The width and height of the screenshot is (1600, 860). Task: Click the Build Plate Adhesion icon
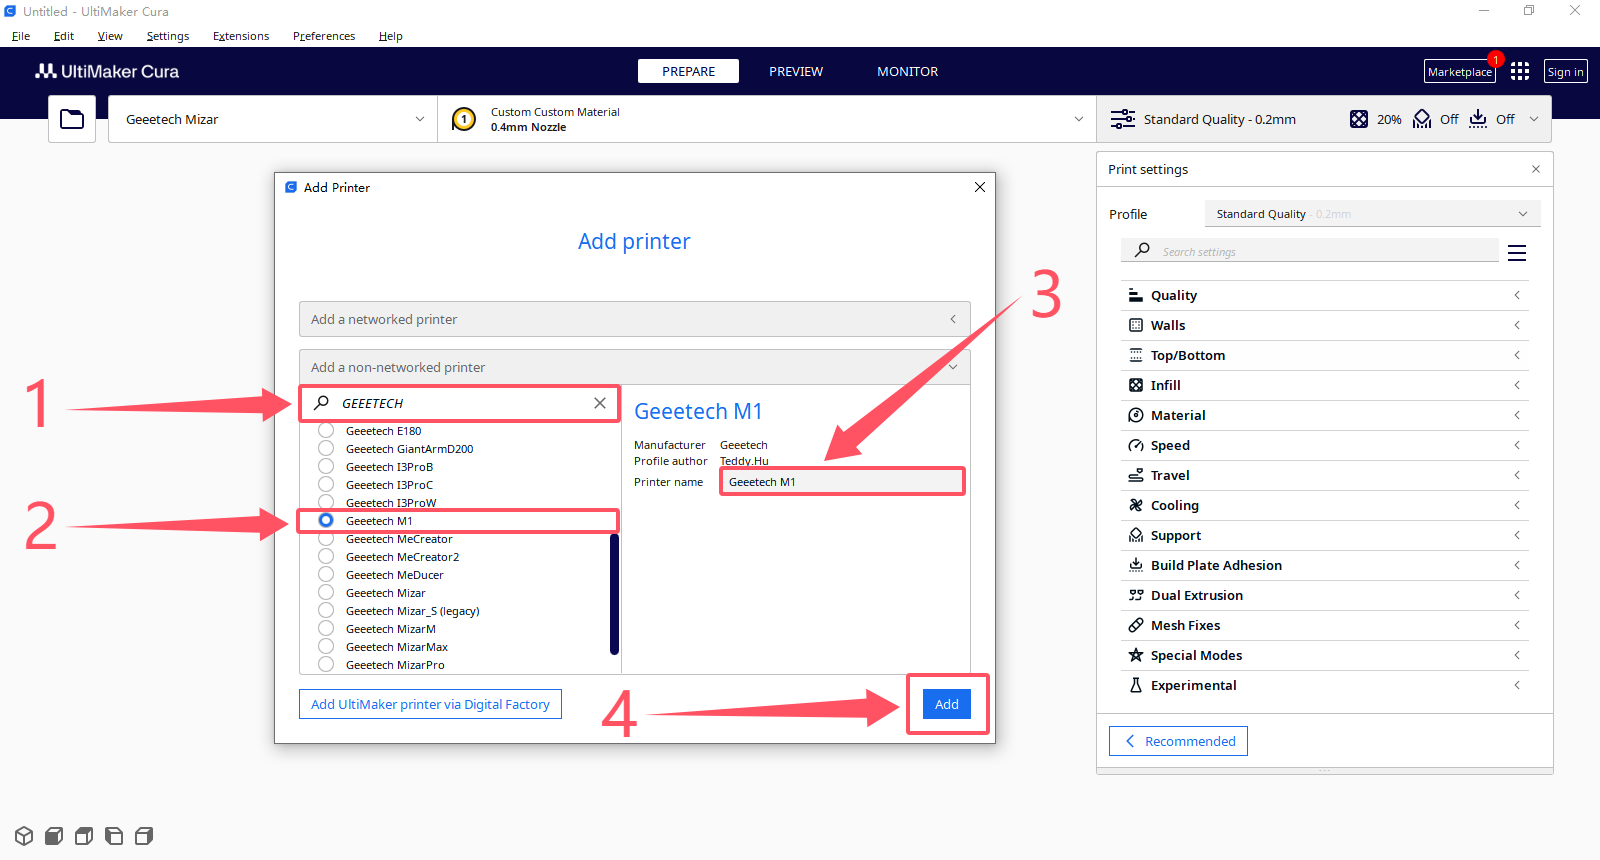pyautogui.click(x=1136, y=565)
